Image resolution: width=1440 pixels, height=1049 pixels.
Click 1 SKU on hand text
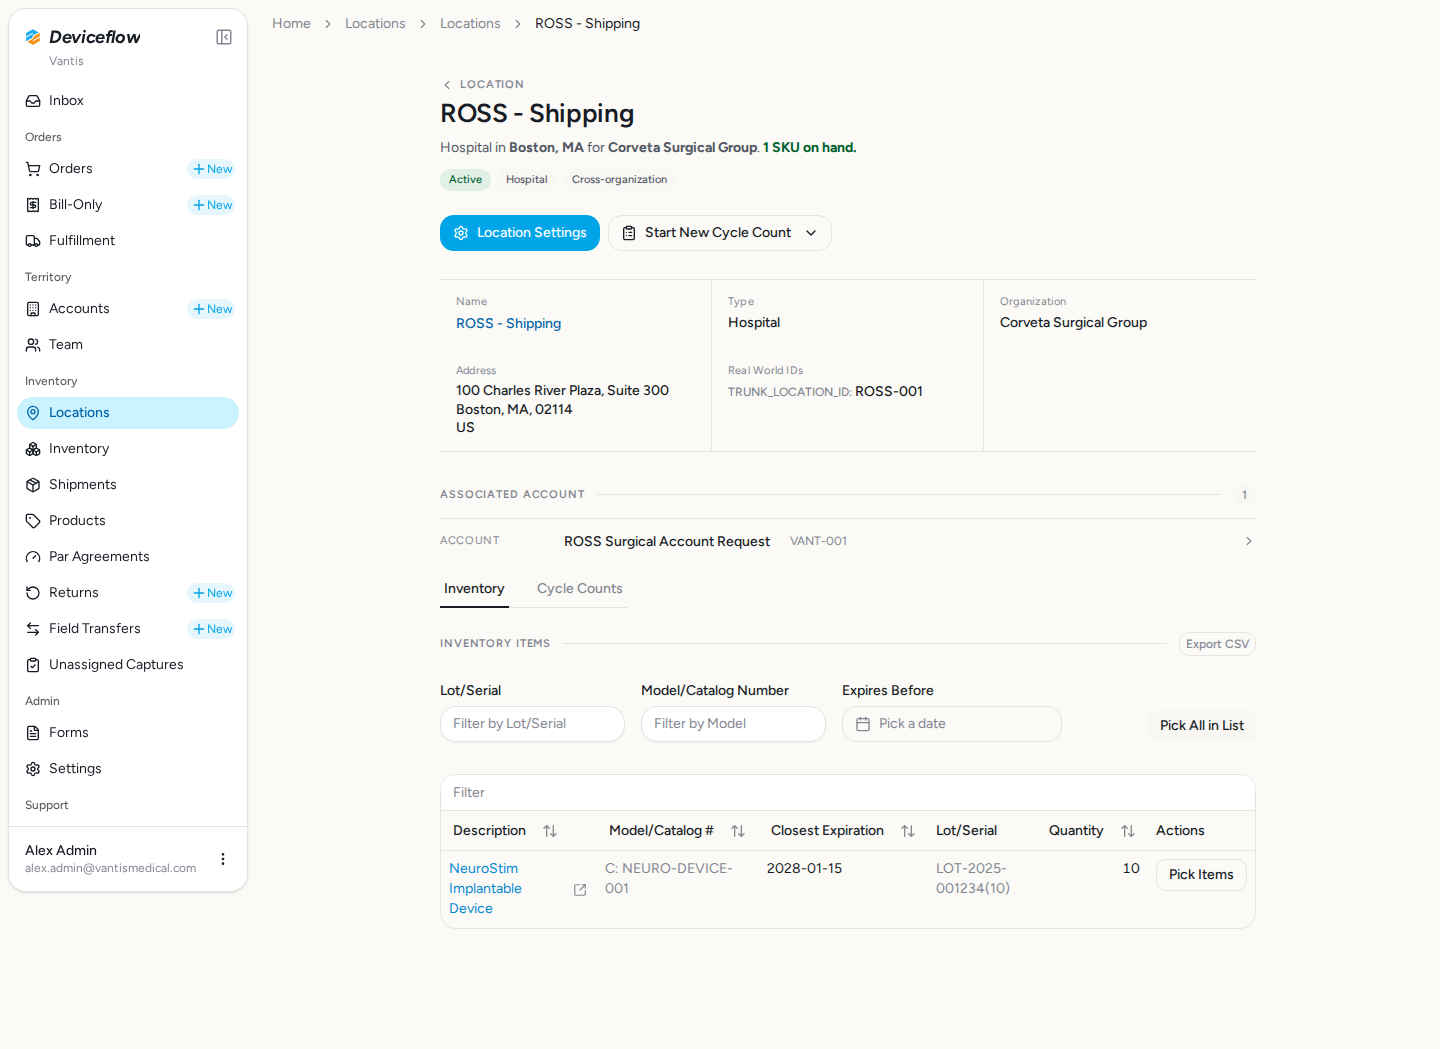pos(809,147)
